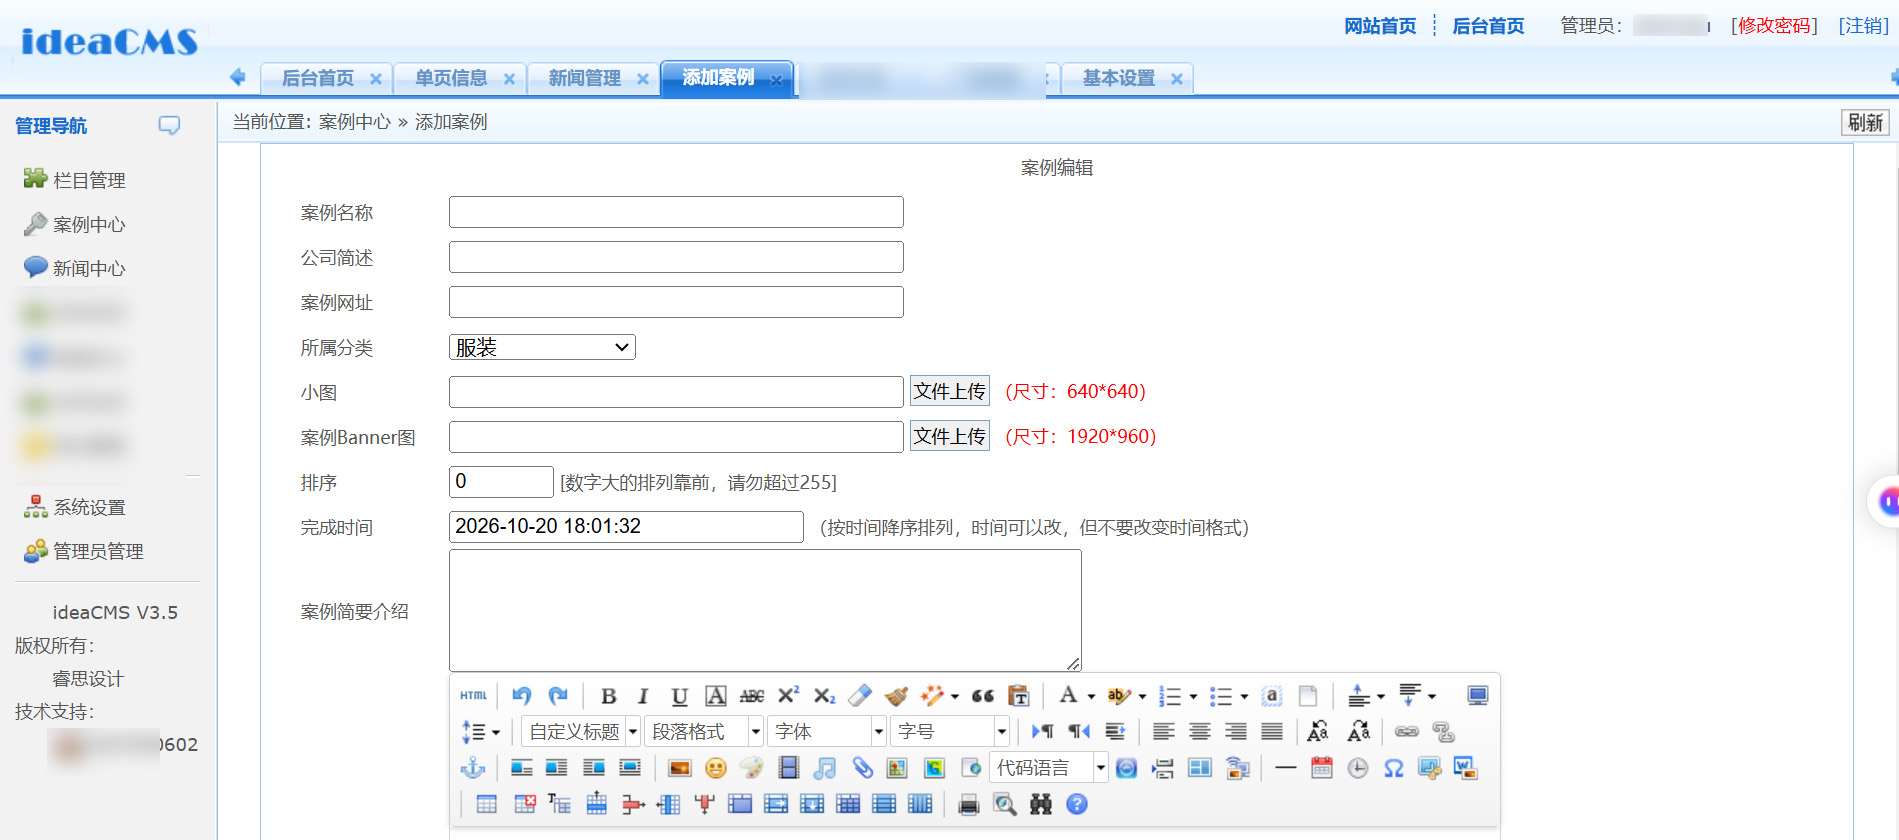
Task: Switch editor to fullscreen
Action: pos(1478,696)
